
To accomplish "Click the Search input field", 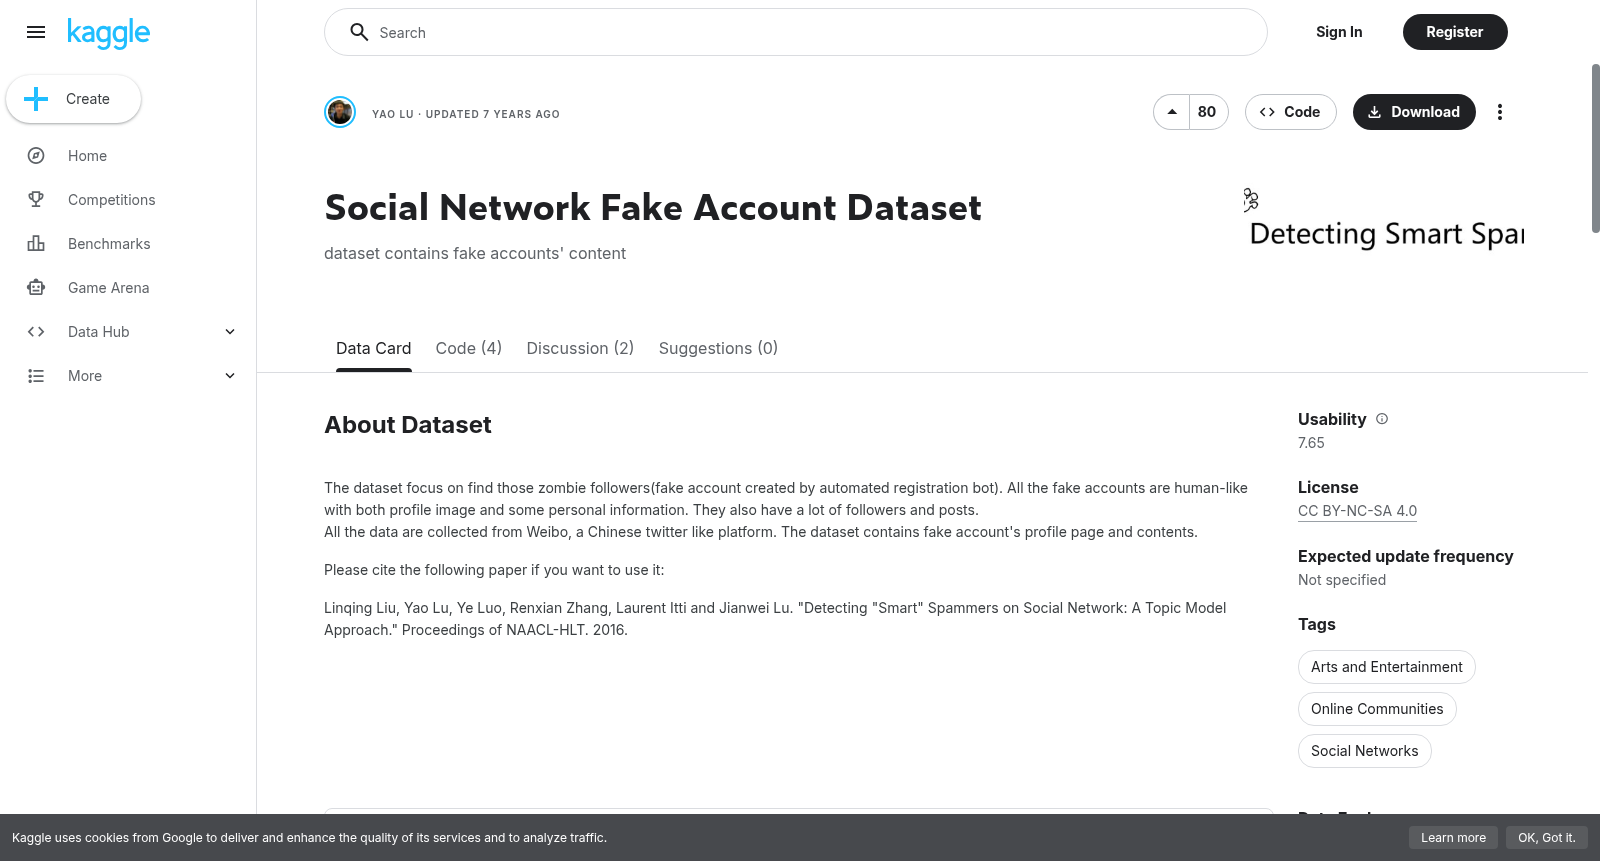I will 796,32.
